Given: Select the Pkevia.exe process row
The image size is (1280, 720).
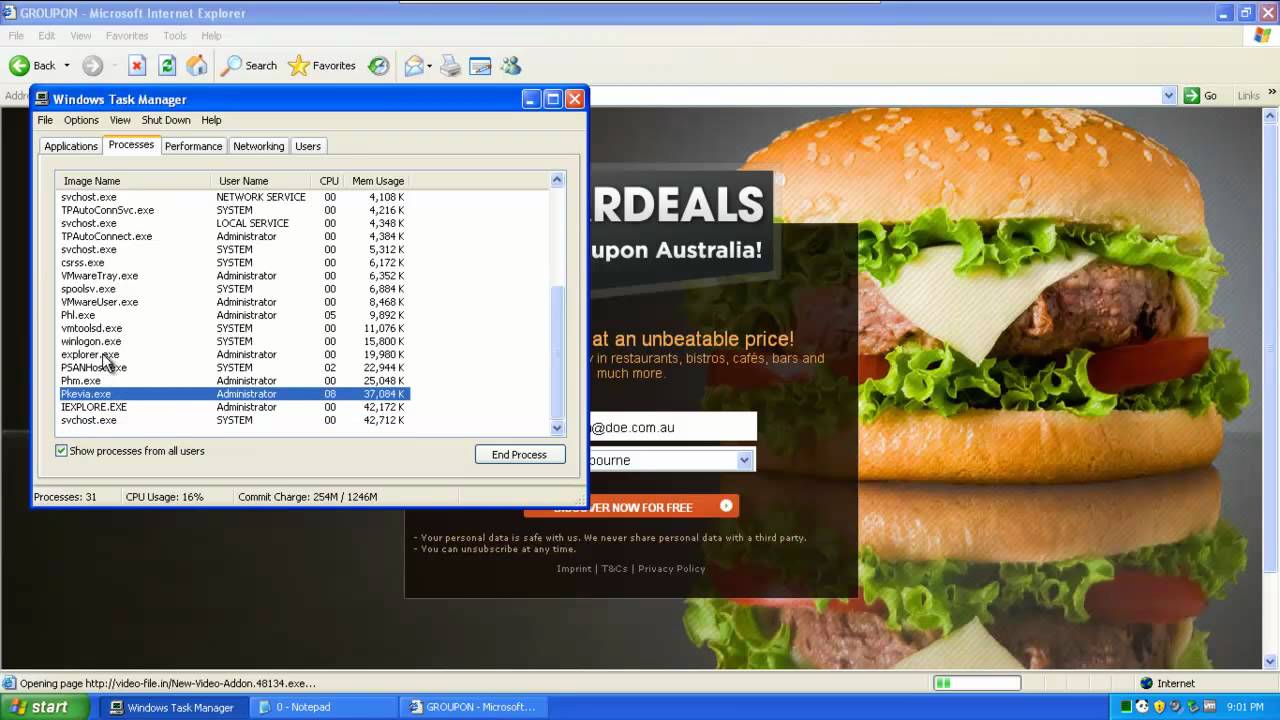Looking at the screenshot, I should pyautogui.click(x=234, y=394).
